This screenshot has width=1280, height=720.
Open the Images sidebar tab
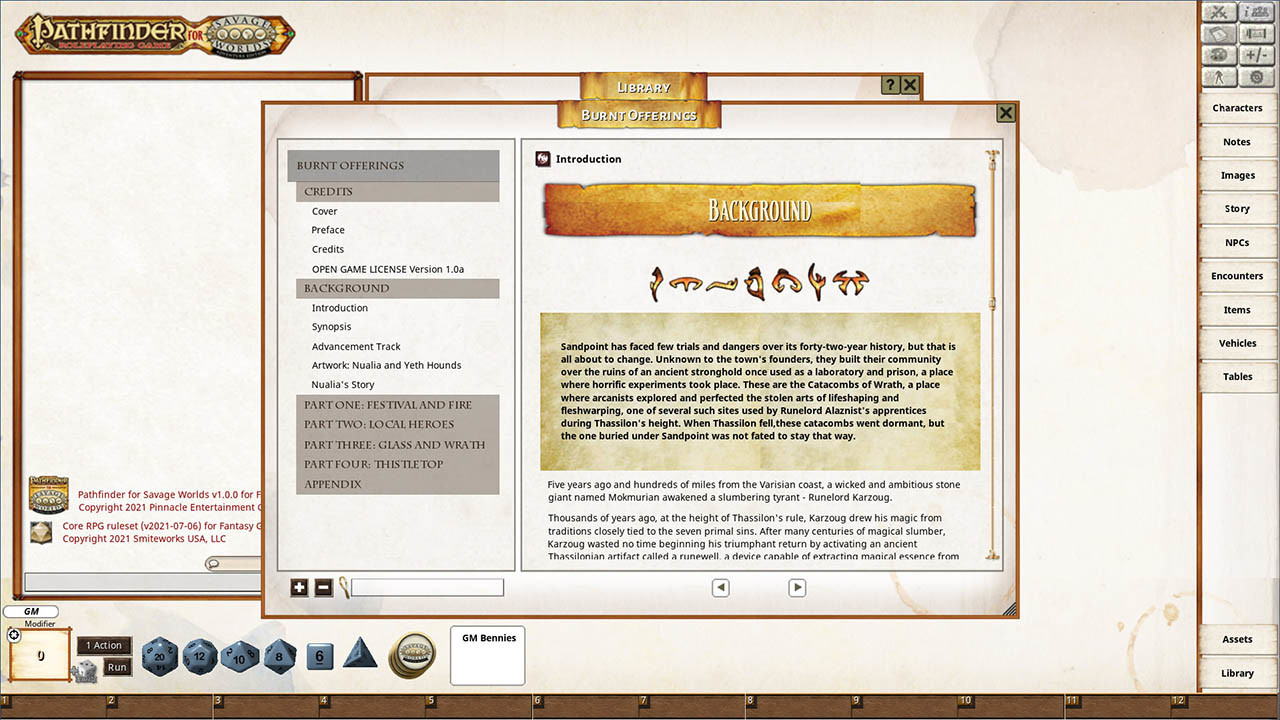click(x=1237, y=175)
